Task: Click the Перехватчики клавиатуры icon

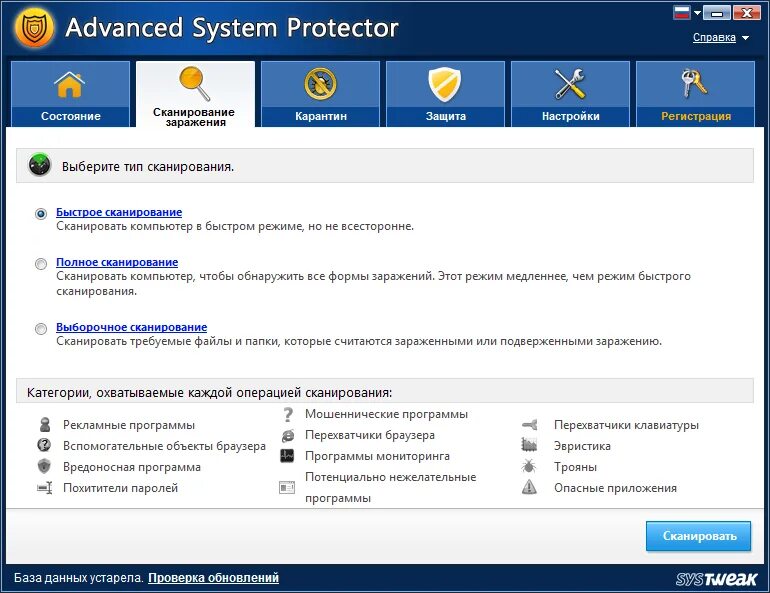Action: click(x=529, y=425)
